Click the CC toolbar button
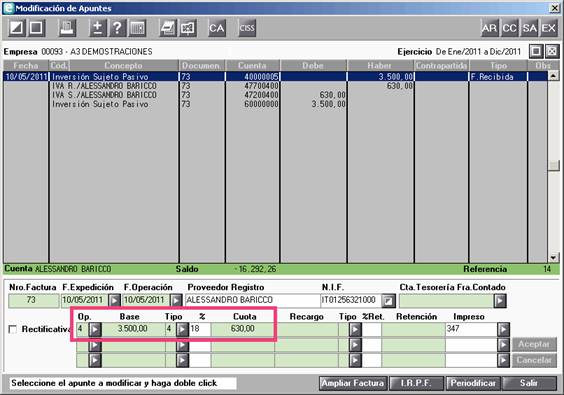 pyautogui.click(x=509, y=28)
